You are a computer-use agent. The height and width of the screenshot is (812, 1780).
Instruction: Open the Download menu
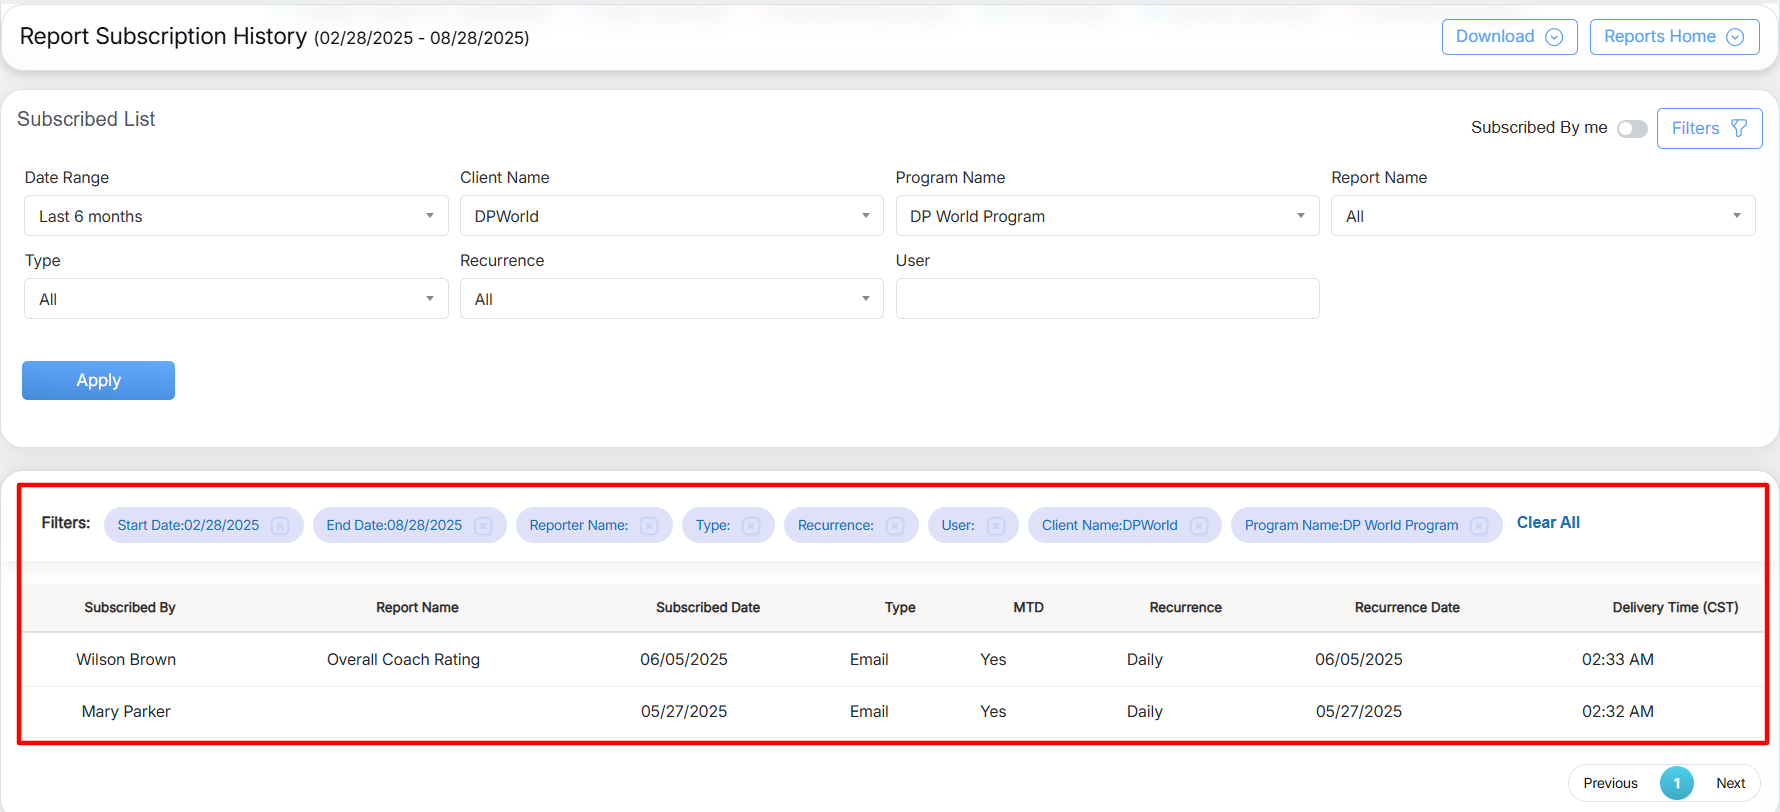pyautogui.click(x=1509, y=37)
